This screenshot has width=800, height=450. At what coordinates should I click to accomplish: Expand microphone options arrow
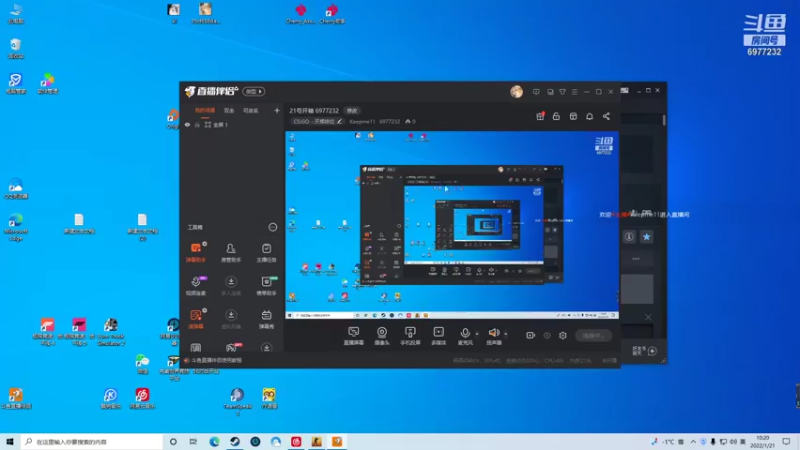coord(477,334)
